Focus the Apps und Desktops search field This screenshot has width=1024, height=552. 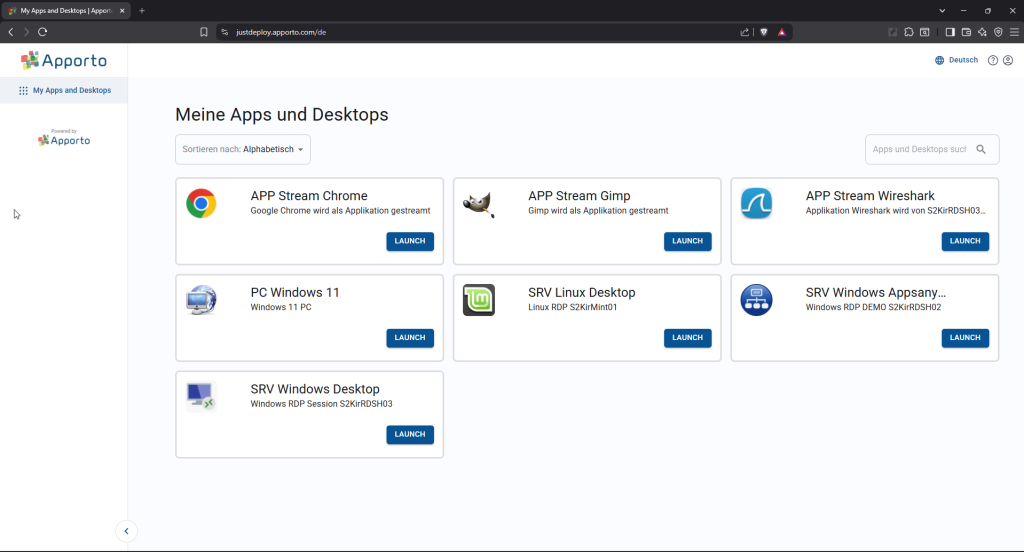(919, 149)
